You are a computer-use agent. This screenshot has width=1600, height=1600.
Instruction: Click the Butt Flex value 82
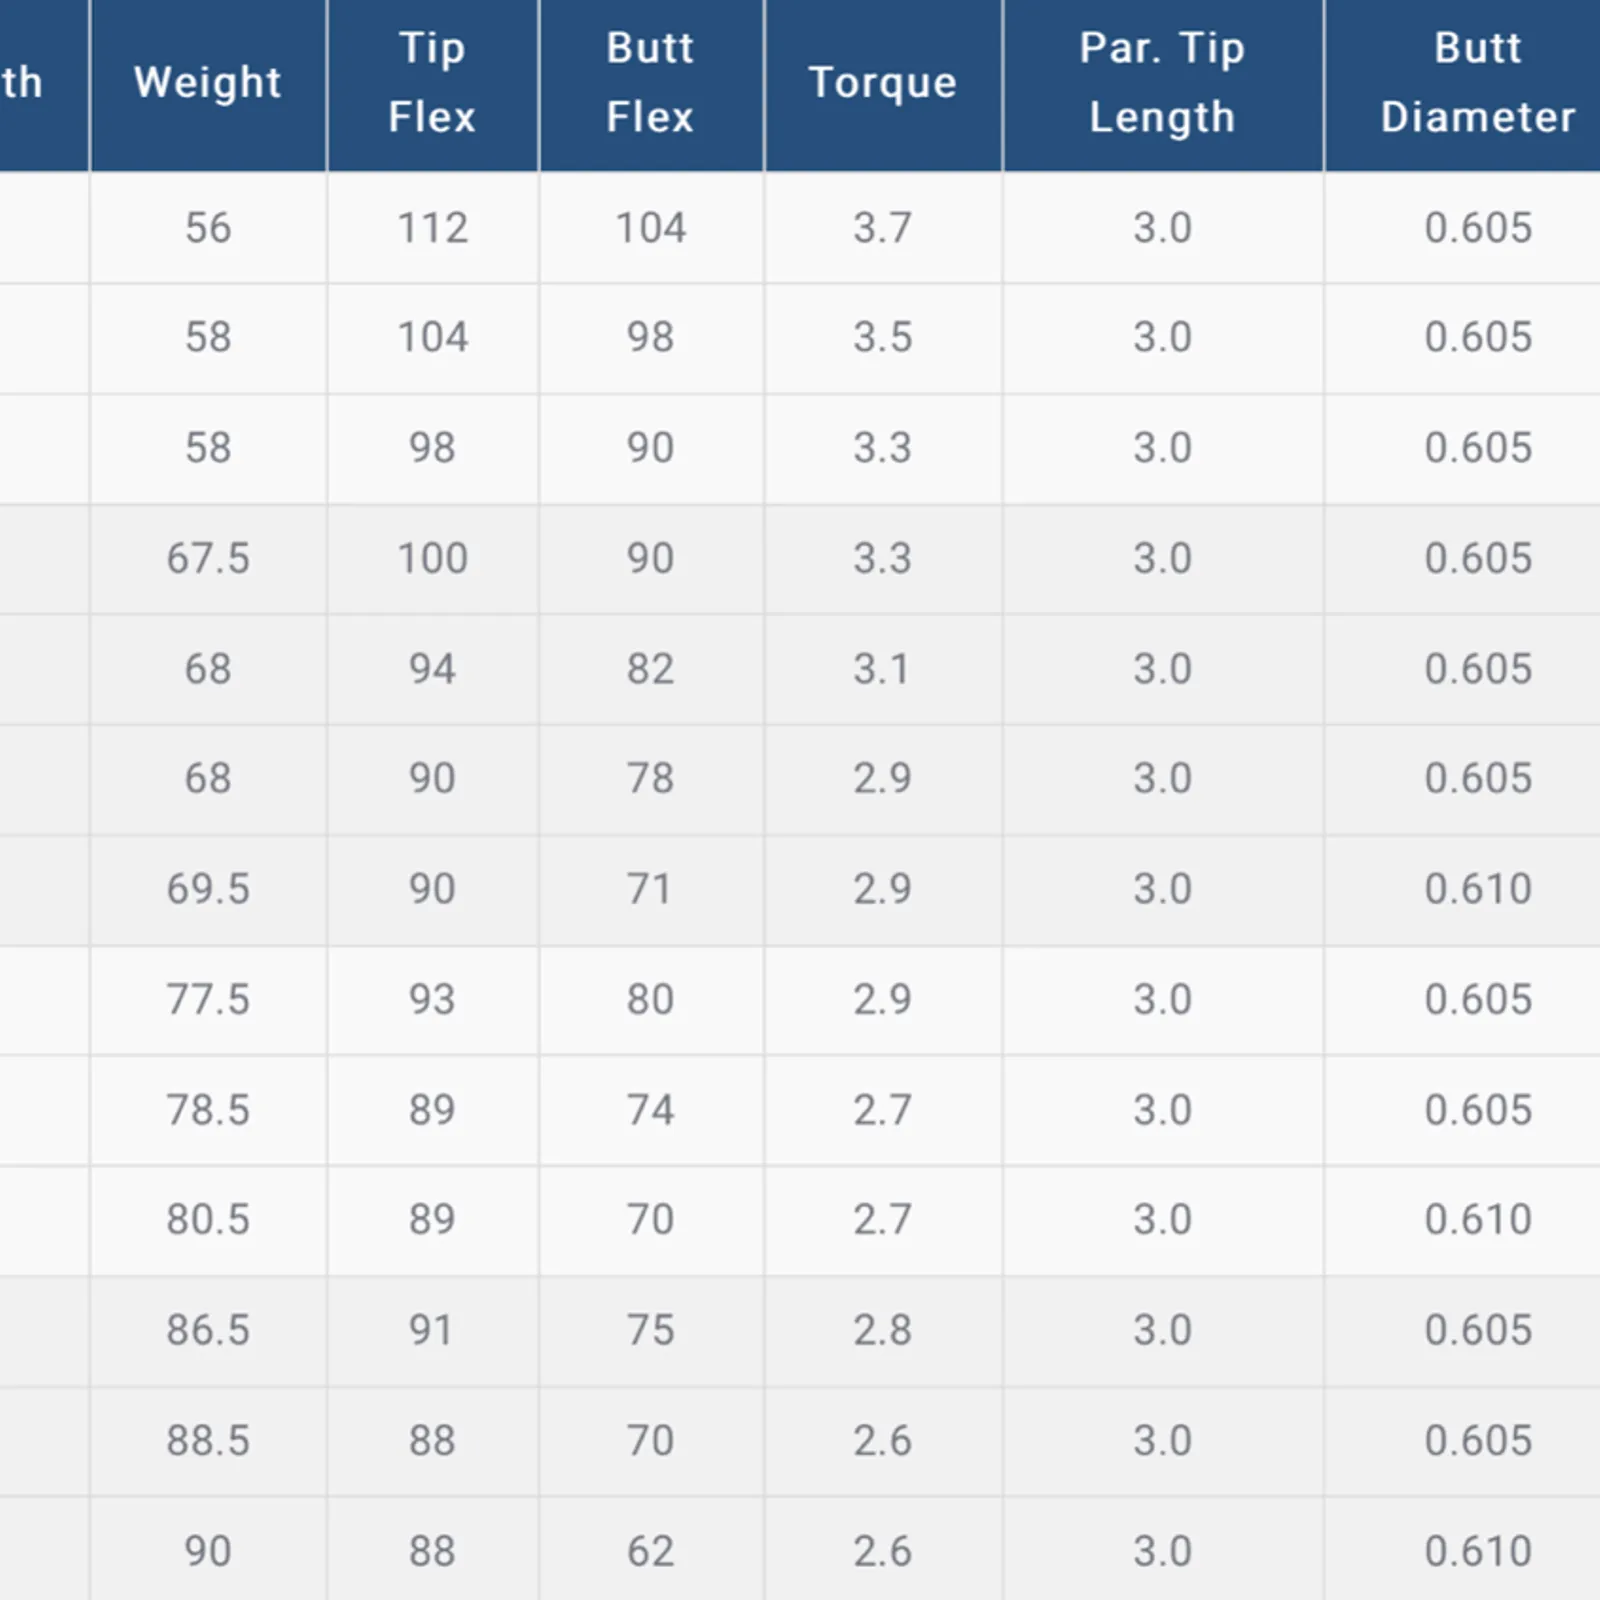click(x=650, y=669)
